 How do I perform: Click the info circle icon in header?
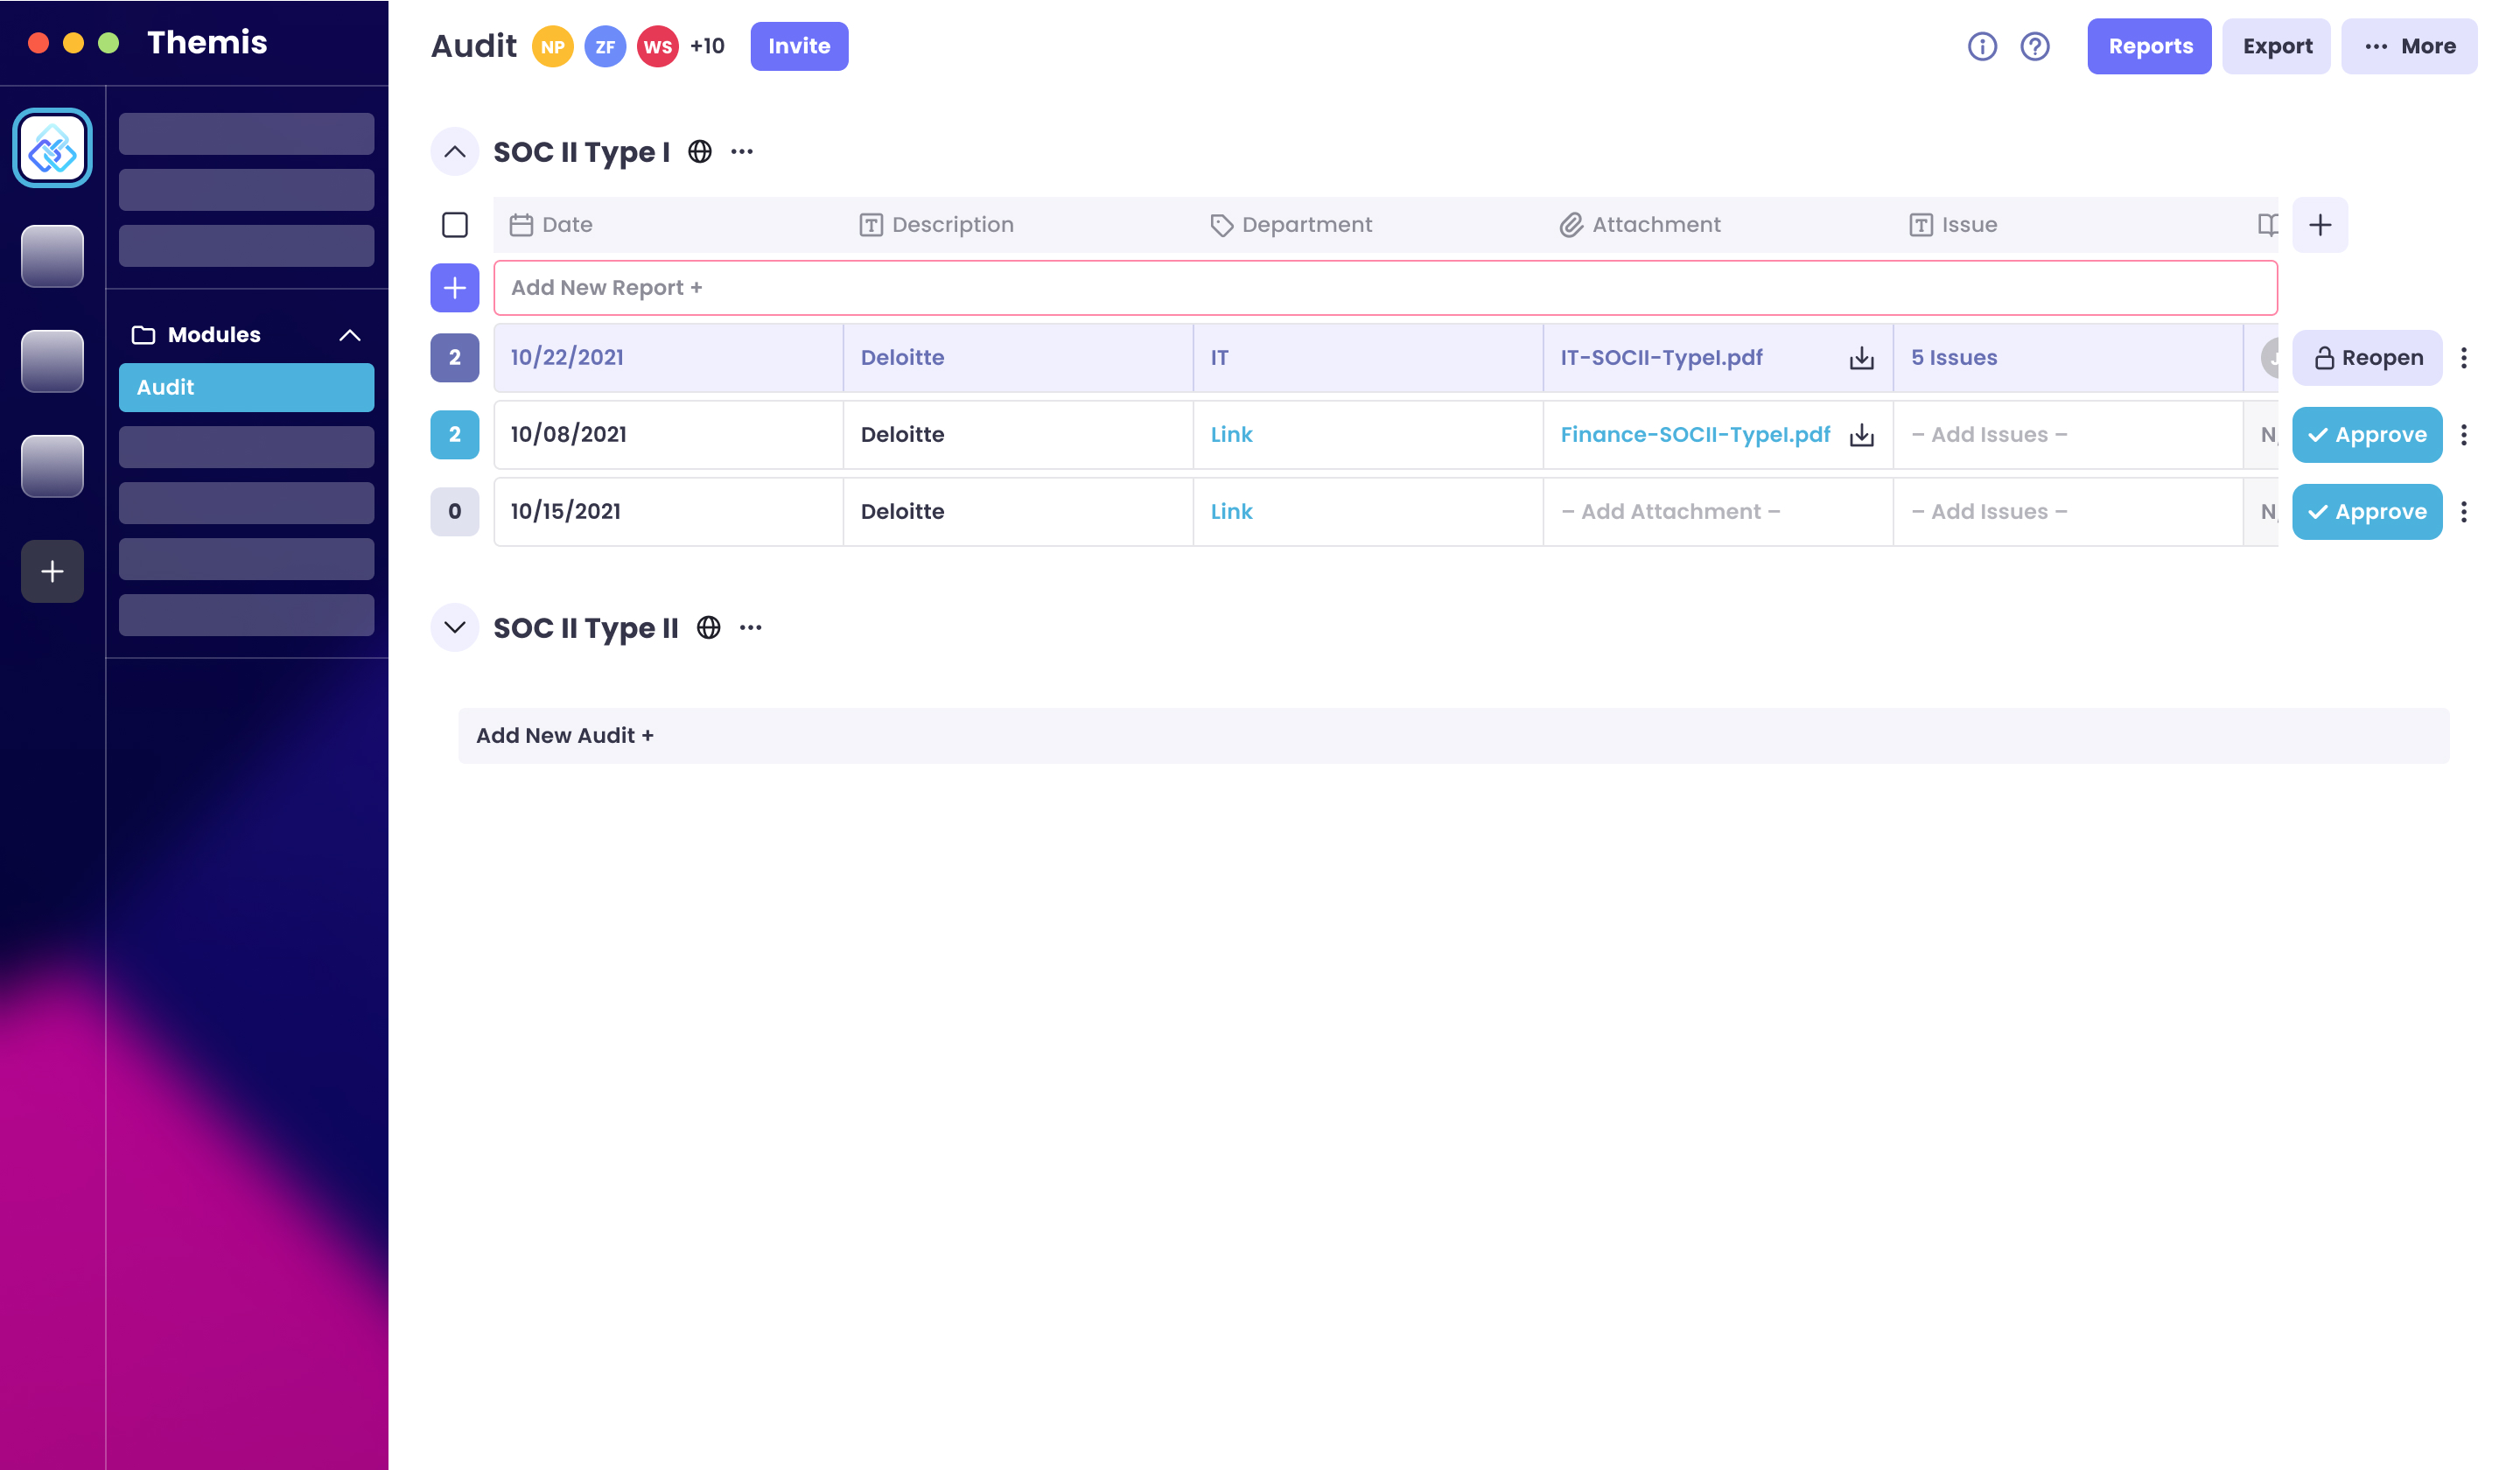click(x=1982, y=46)
